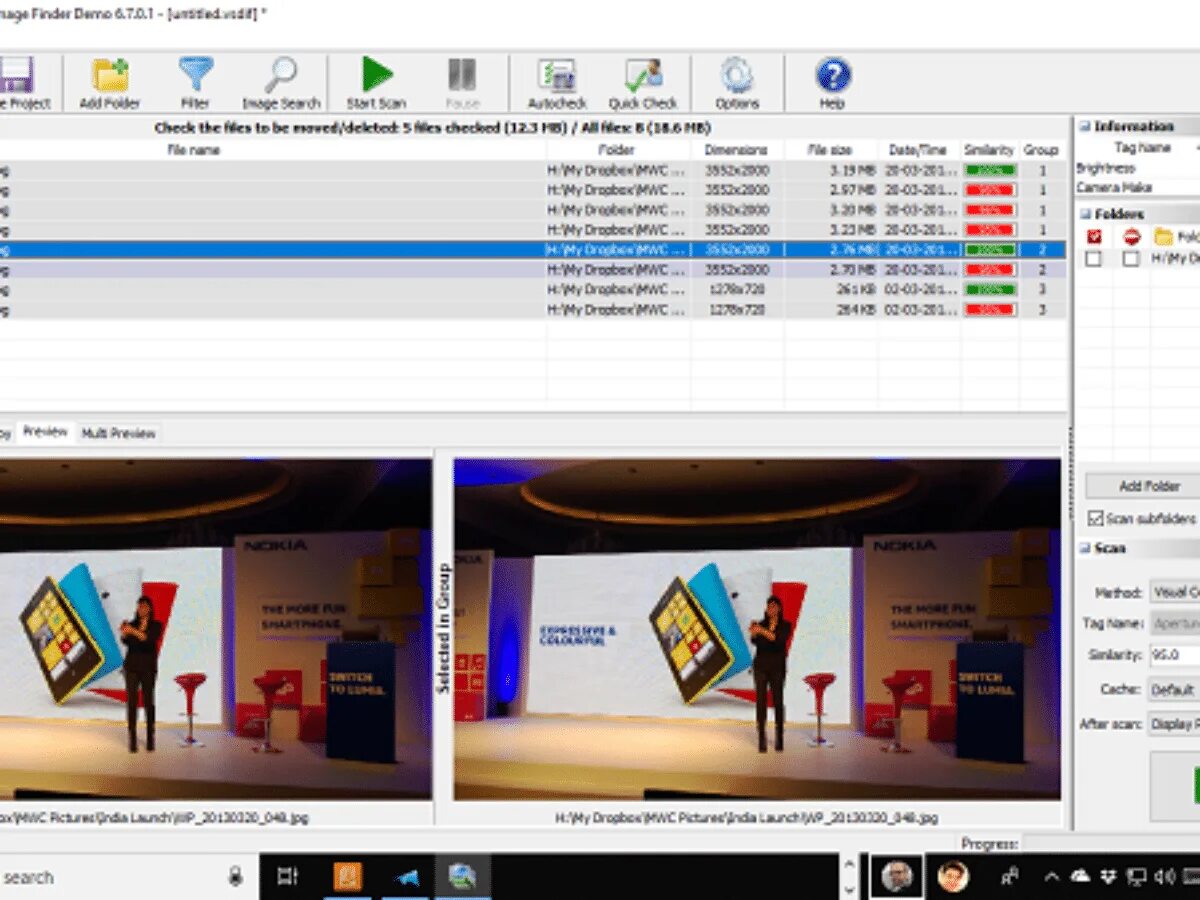This screenshot has width=1200, height=900.
Task: Sort by the Date/Time column header
Action: (x=920, y=150)
